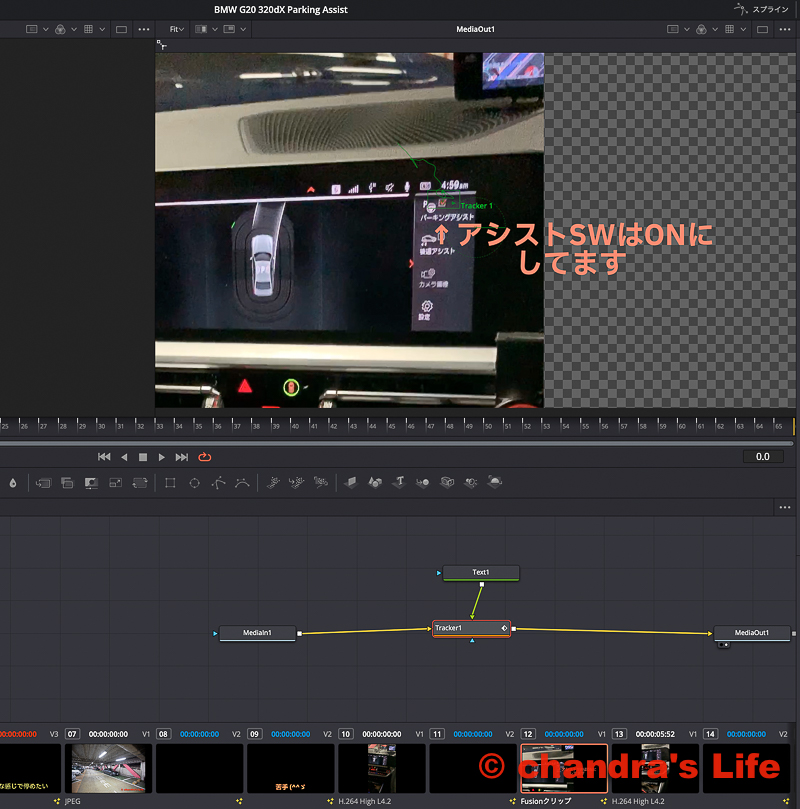This screenshot has width=800, height=809.
Task: Play the composition forward
Action: coord(161,457)
